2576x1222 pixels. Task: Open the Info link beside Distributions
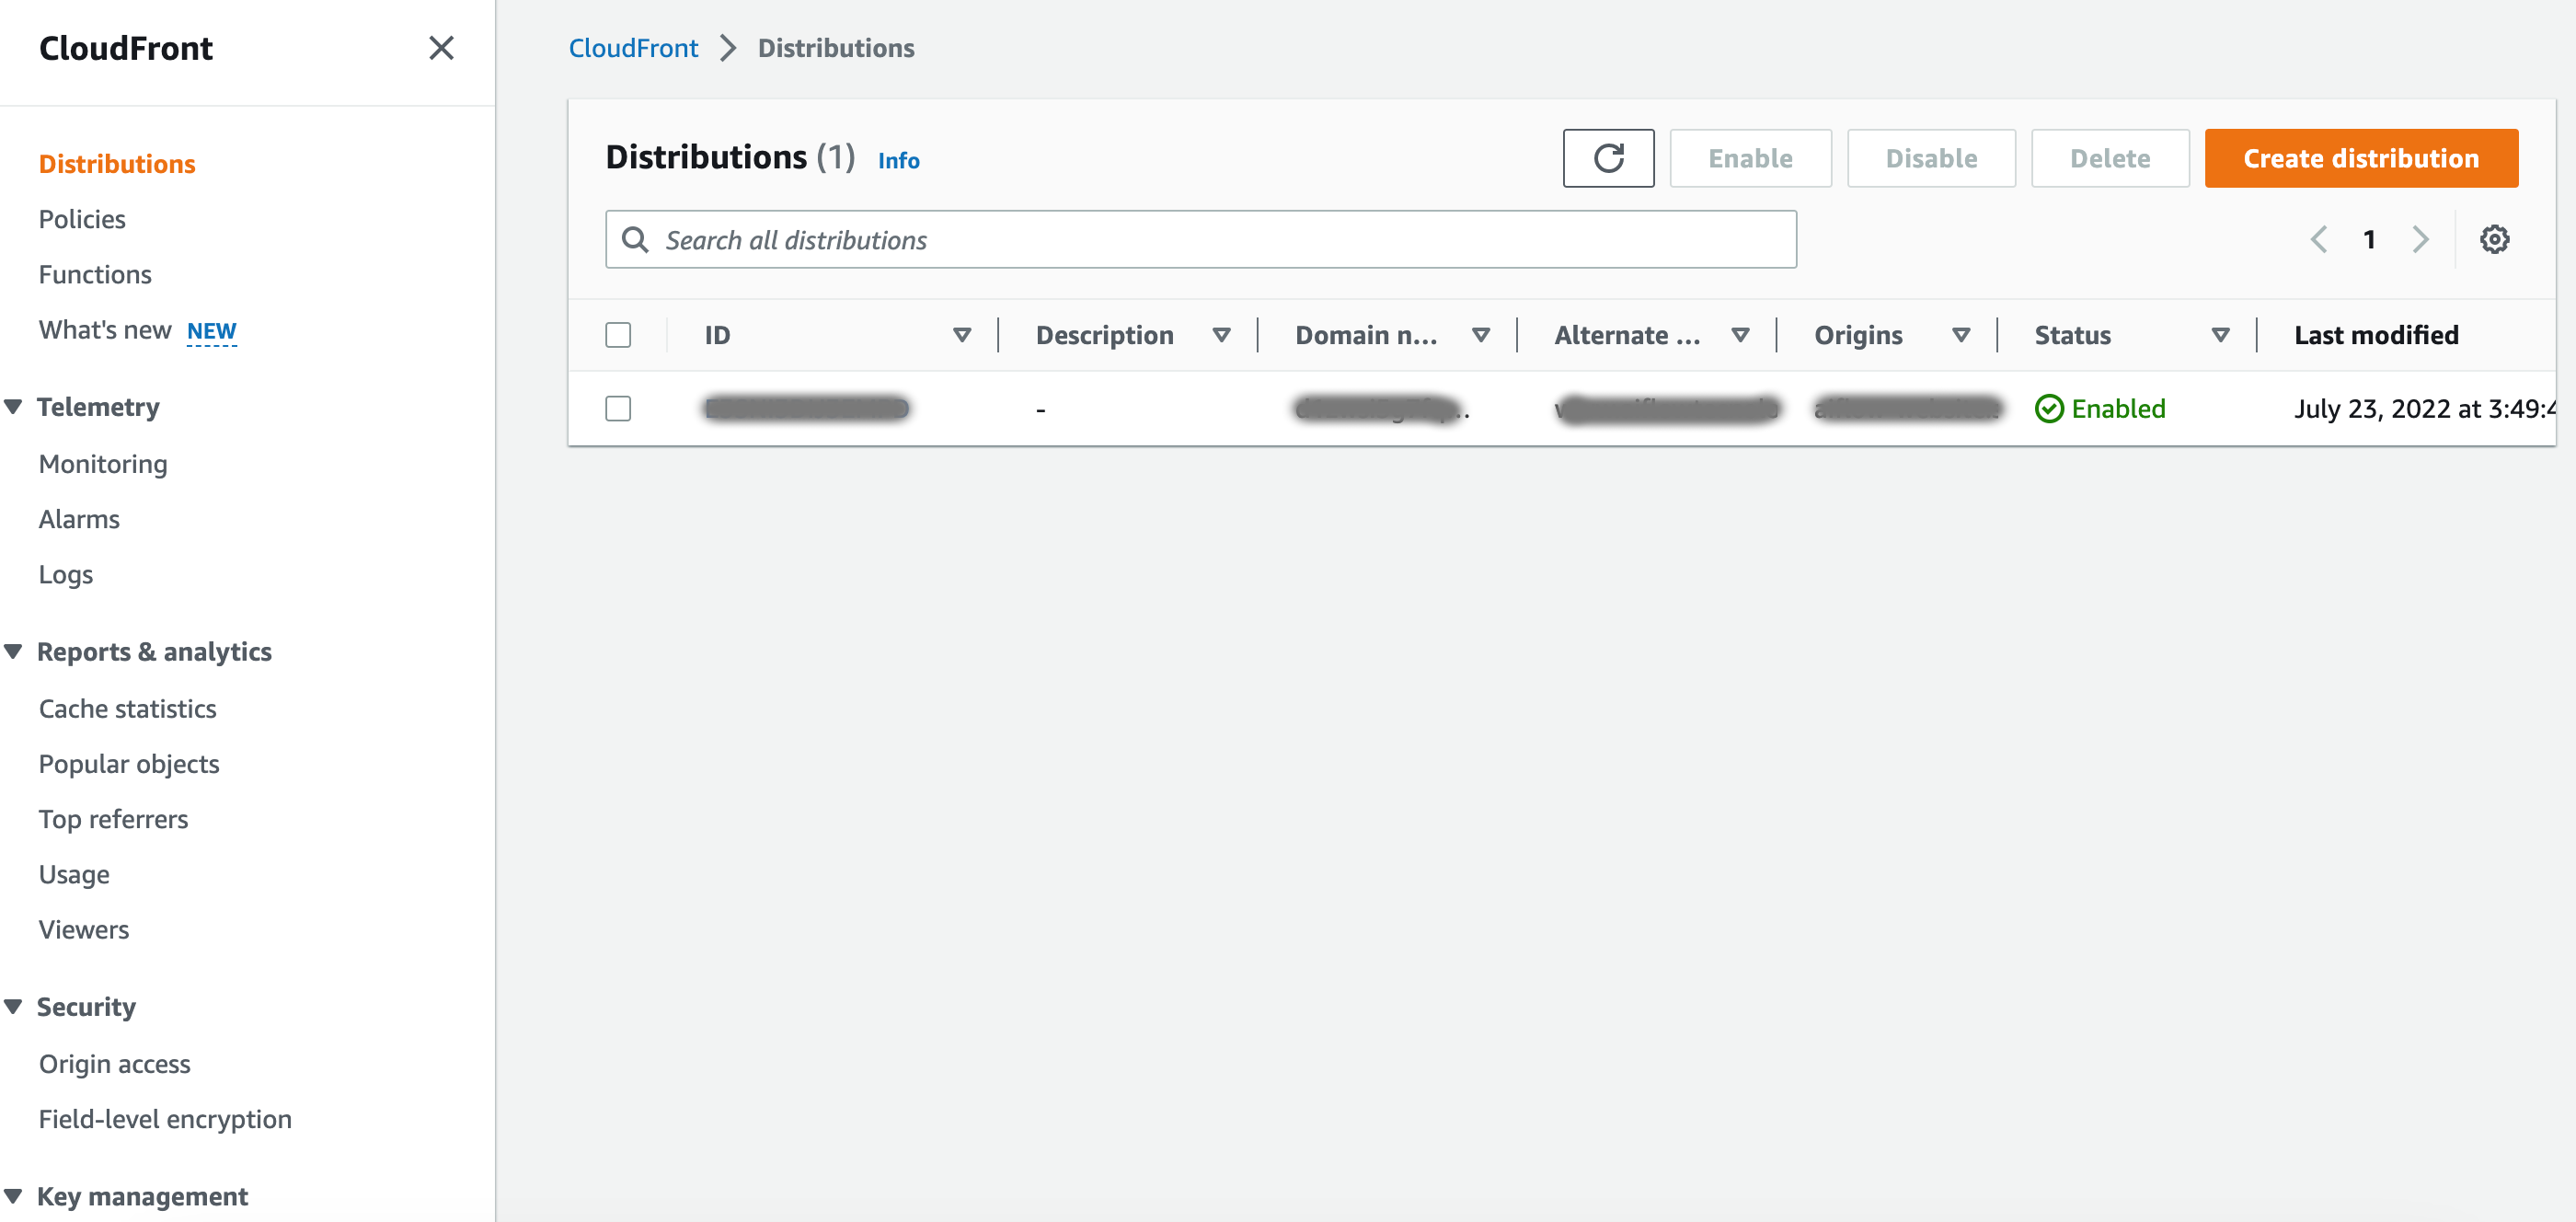point(898,160)
